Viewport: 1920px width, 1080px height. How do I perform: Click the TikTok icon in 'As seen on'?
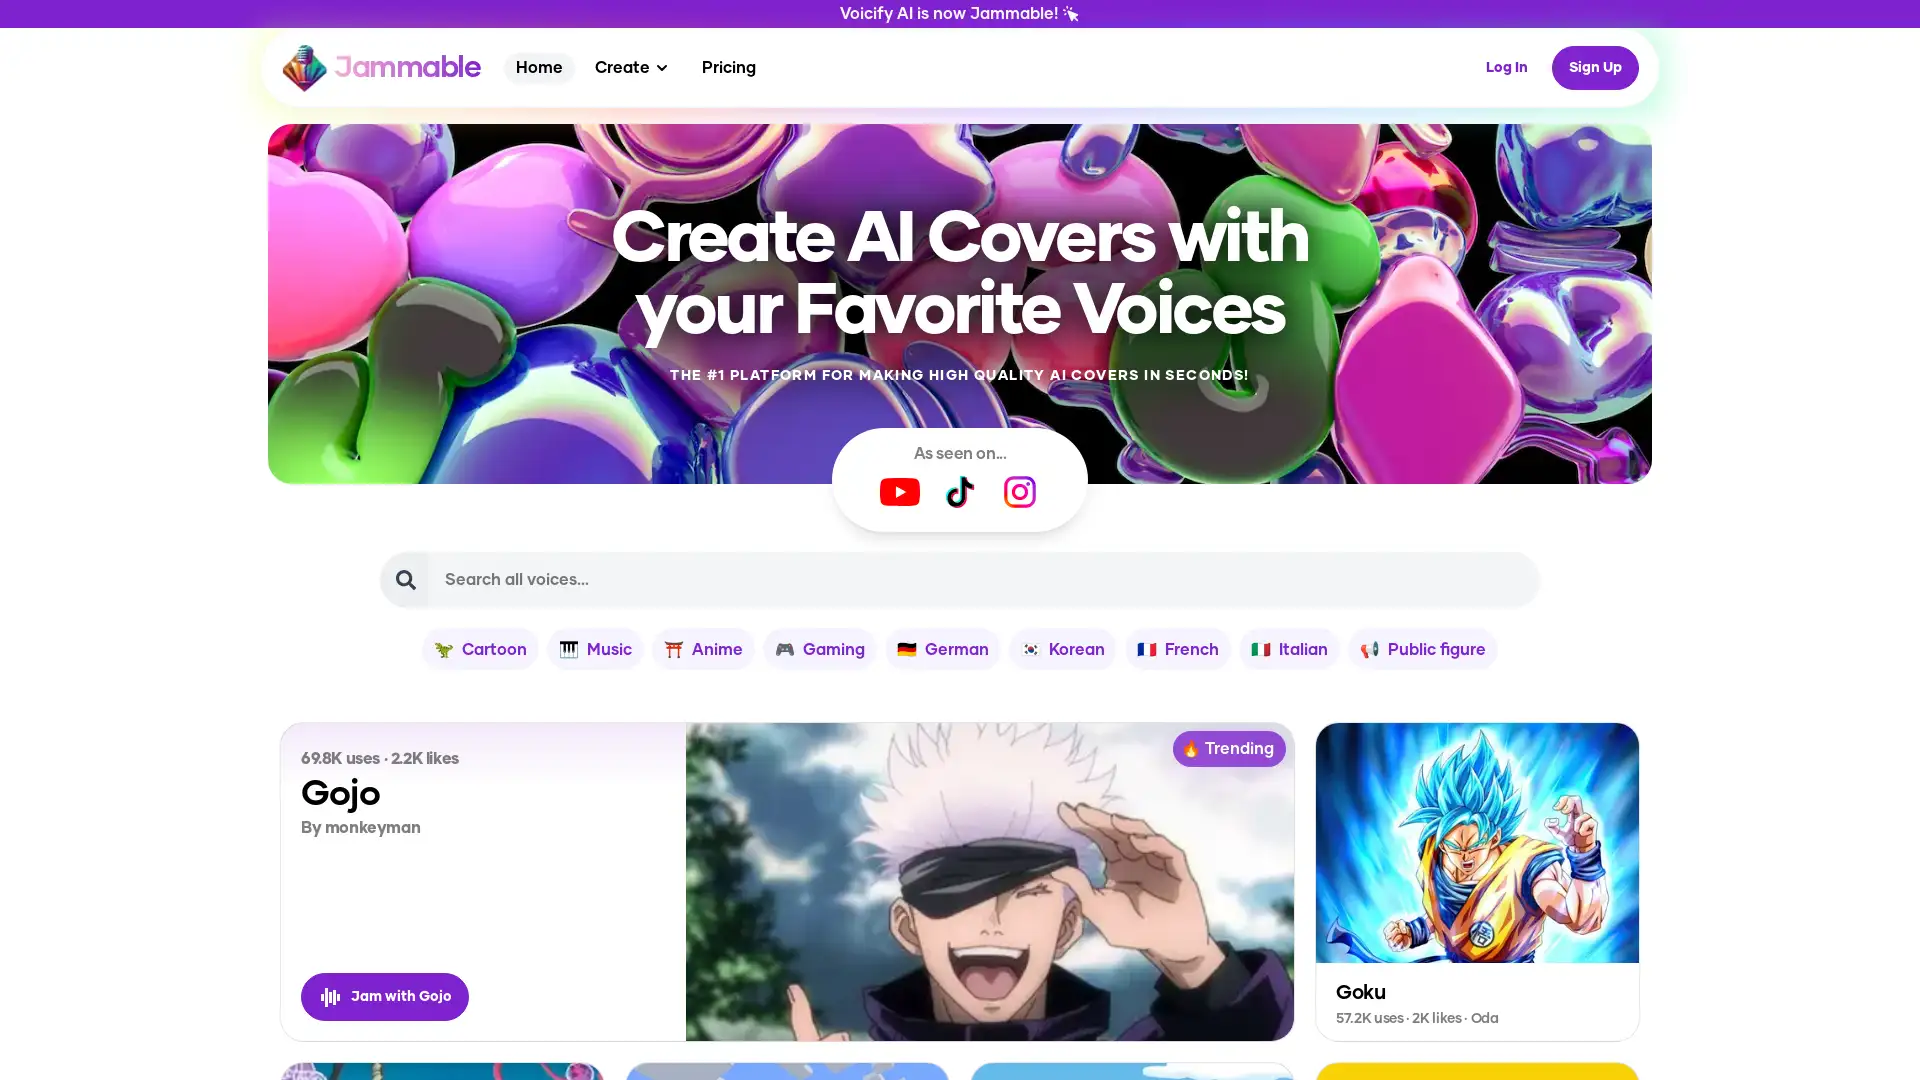pos(959,492)
